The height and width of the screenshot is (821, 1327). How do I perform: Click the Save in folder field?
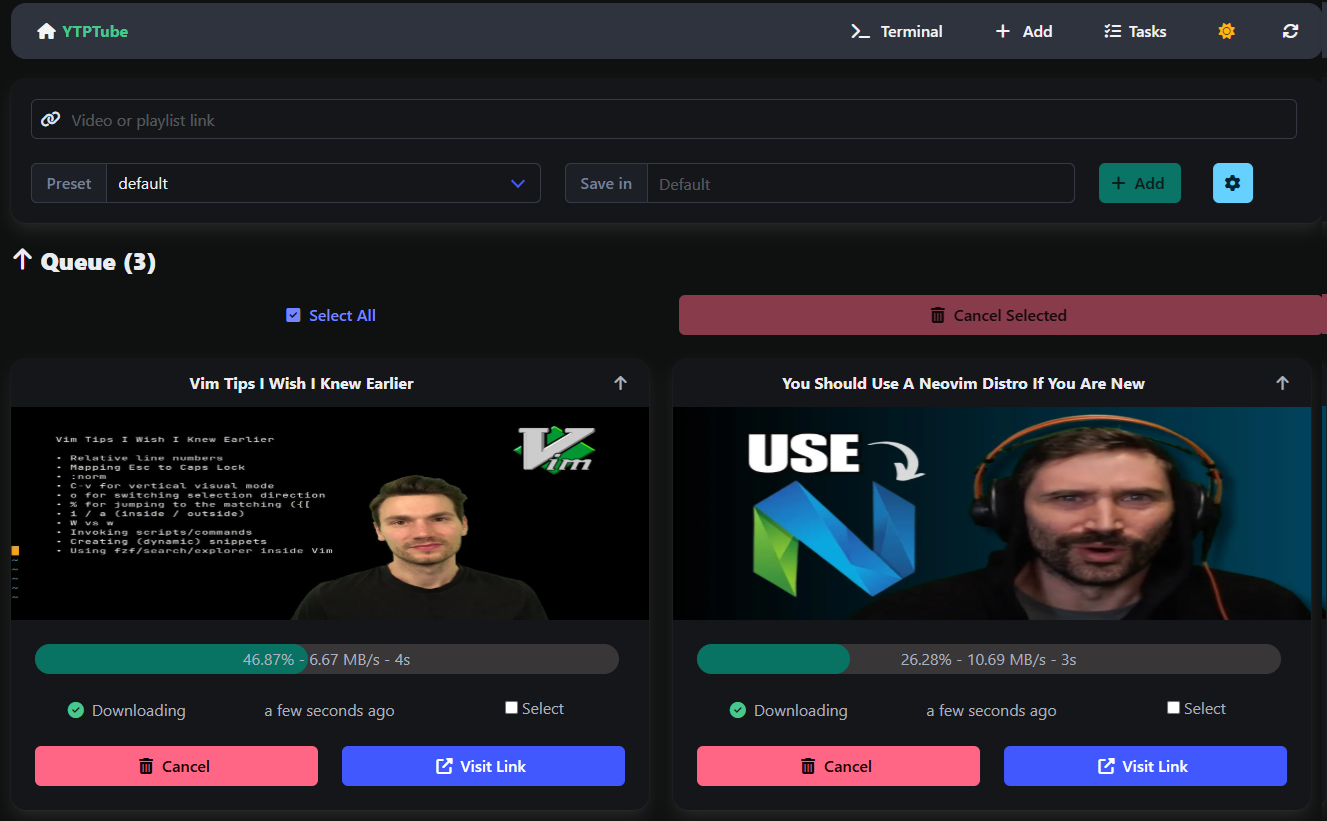861,183
